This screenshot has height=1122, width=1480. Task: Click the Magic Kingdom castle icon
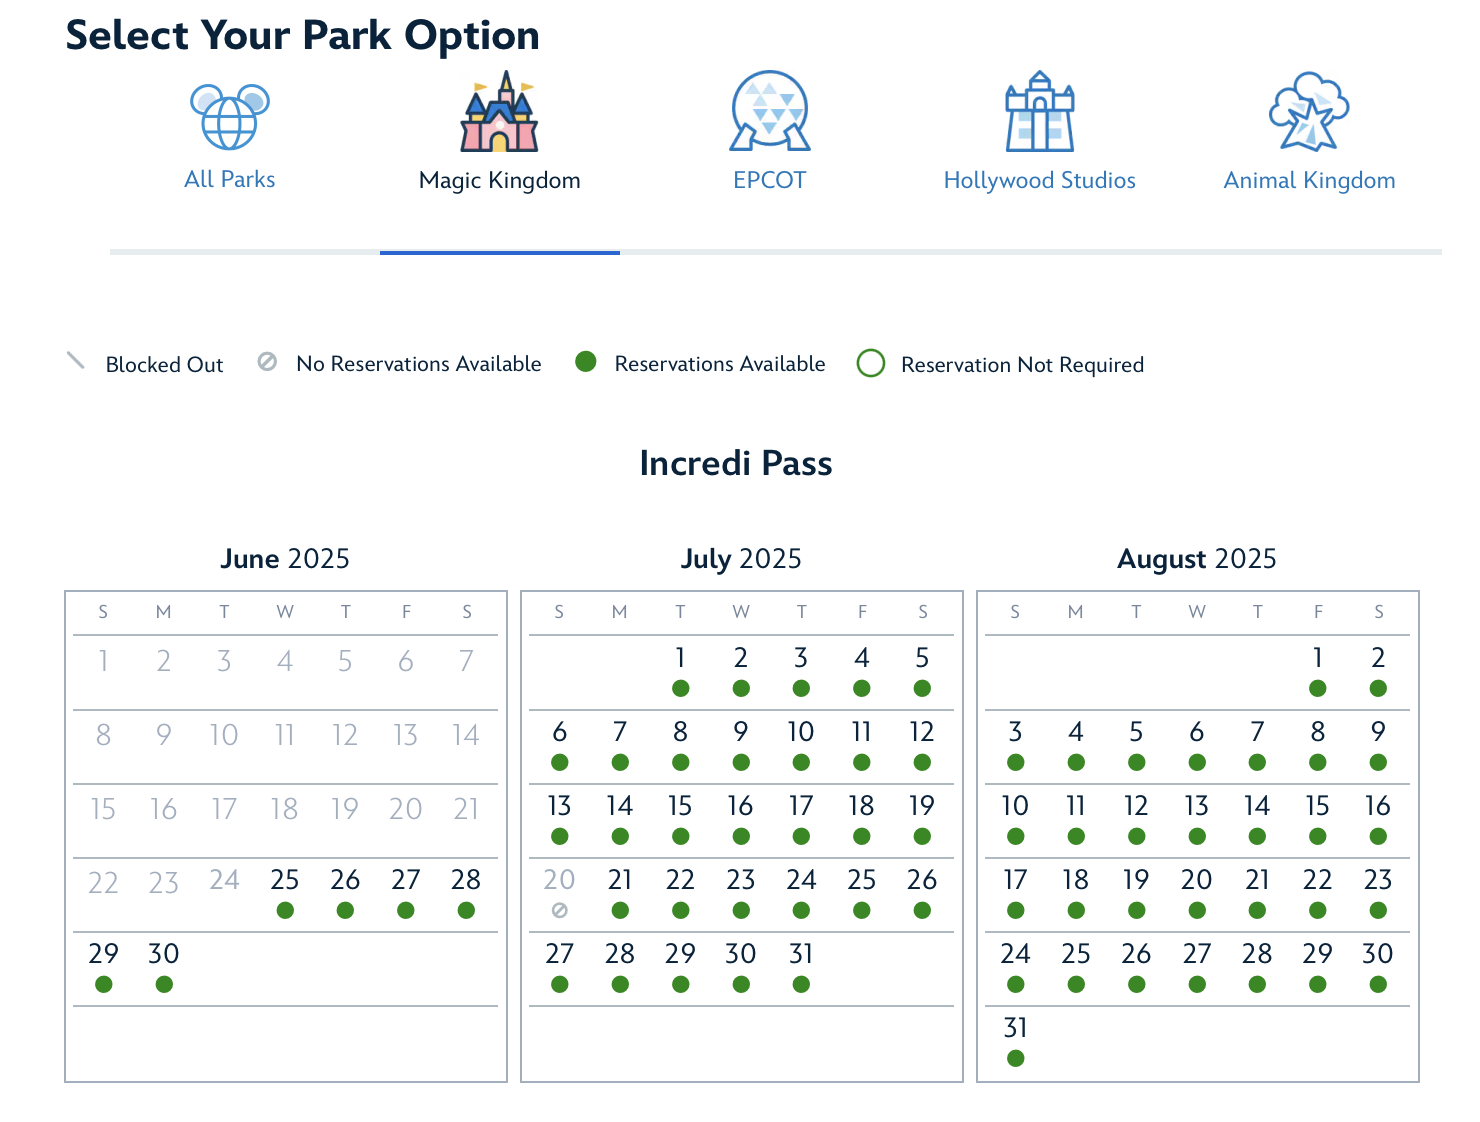pos(499,112)
